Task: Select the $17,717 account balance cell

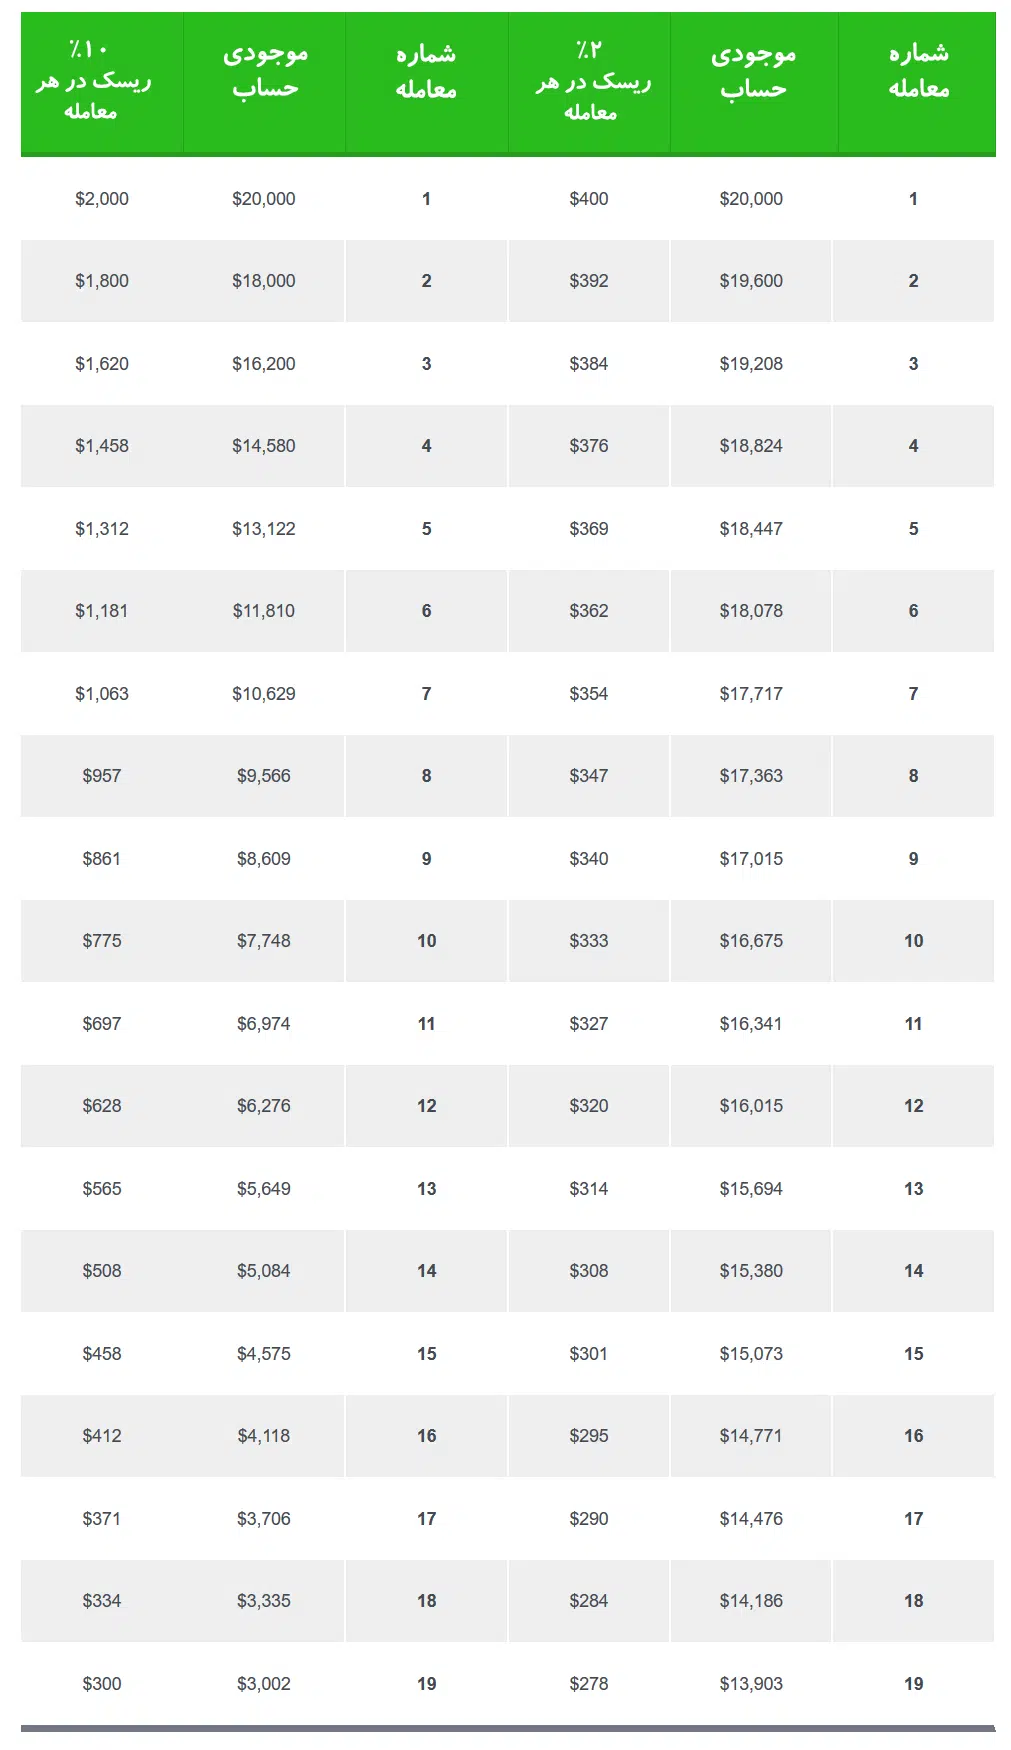Action: pos(751,694)
